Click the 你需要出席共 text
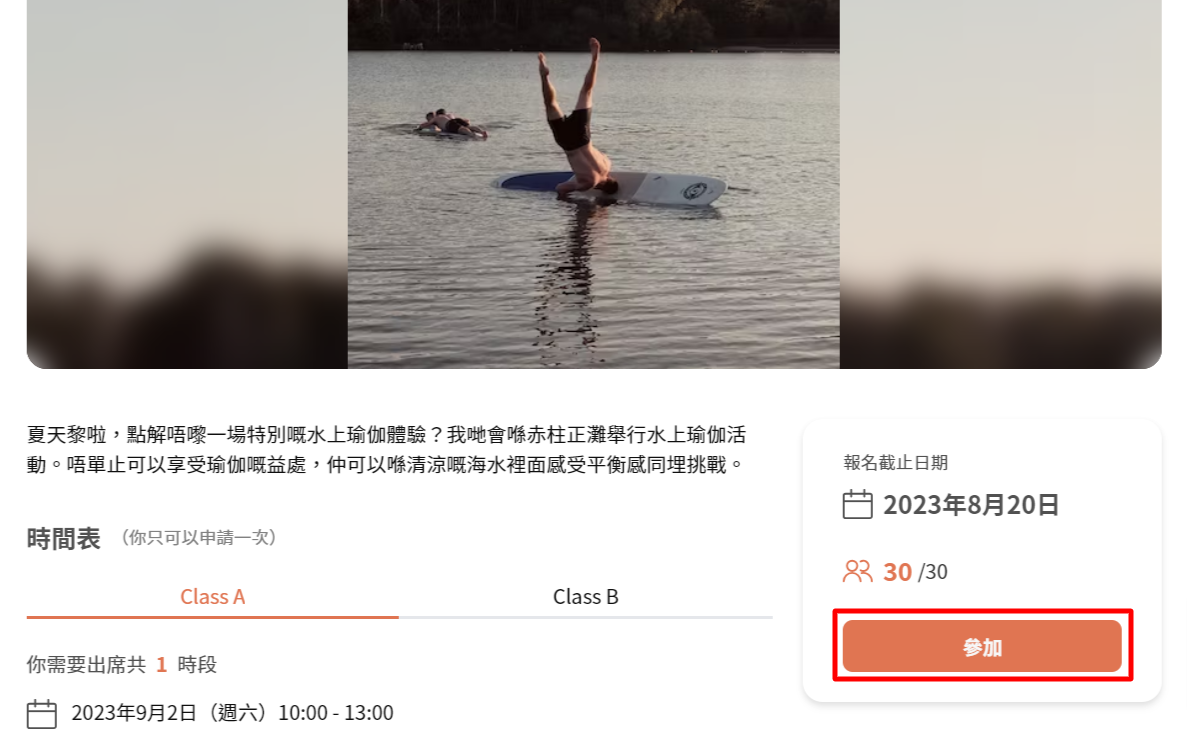This screenshot has width=1187, height=732. [x=86, y=665]
